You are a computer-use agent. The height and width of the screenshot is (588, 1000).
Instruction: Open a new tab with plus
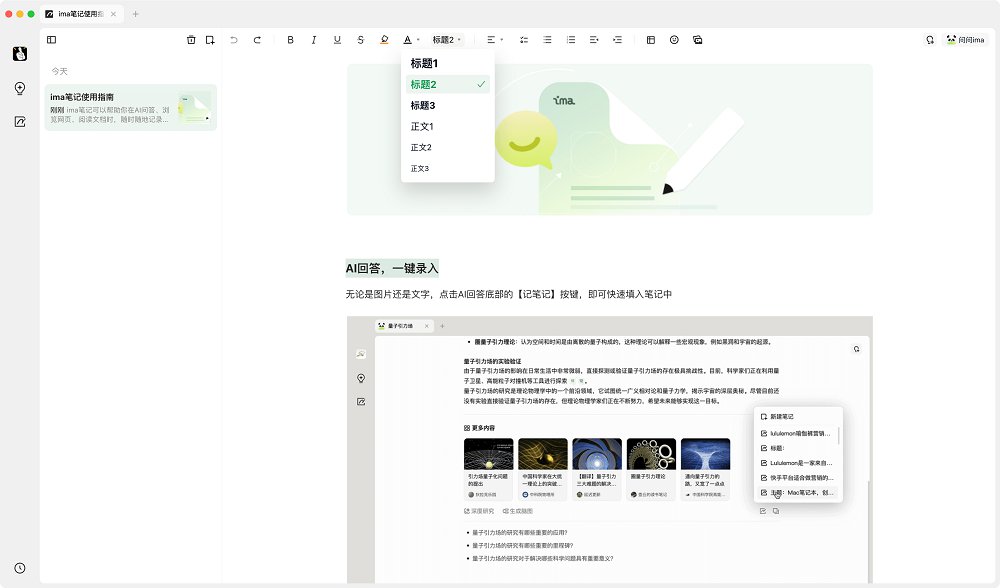pyautogui.click(x=135, y=13)
